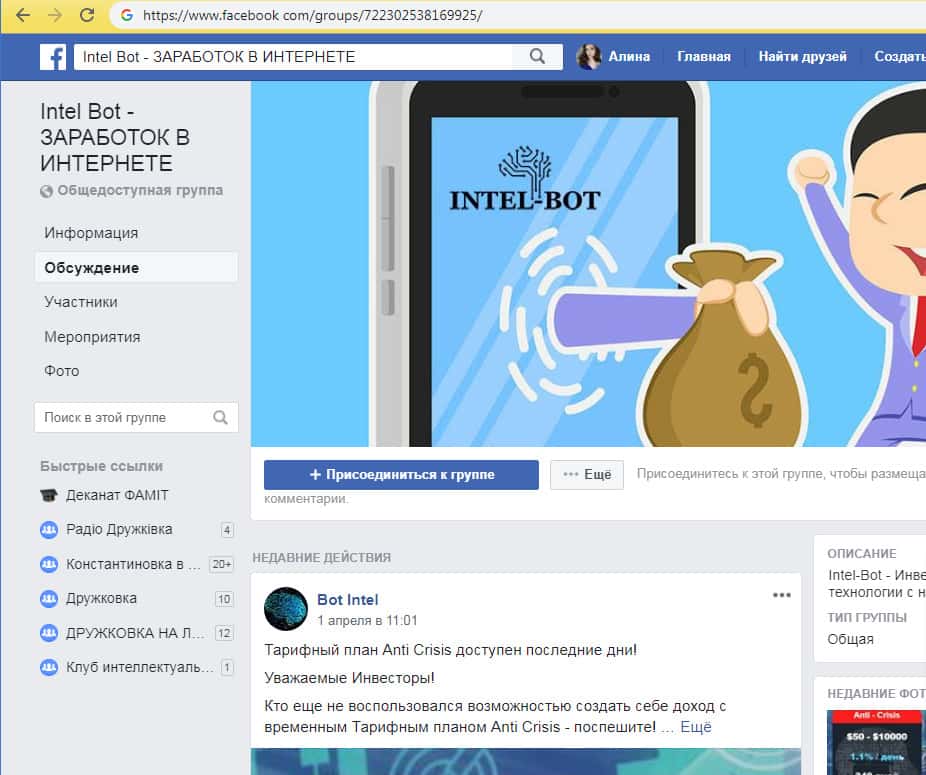Image resolution: width=926 pixels, height=775 pixels.
Task: Expand post text via Ещё link
Action: click(x=695, y=727)
